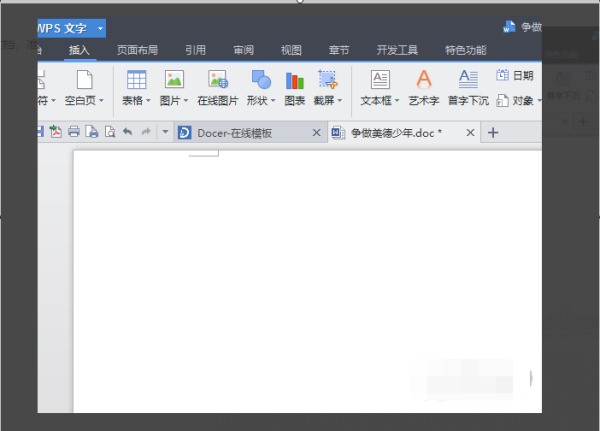Click the 在线图片 online picture icon

point(218,80)
